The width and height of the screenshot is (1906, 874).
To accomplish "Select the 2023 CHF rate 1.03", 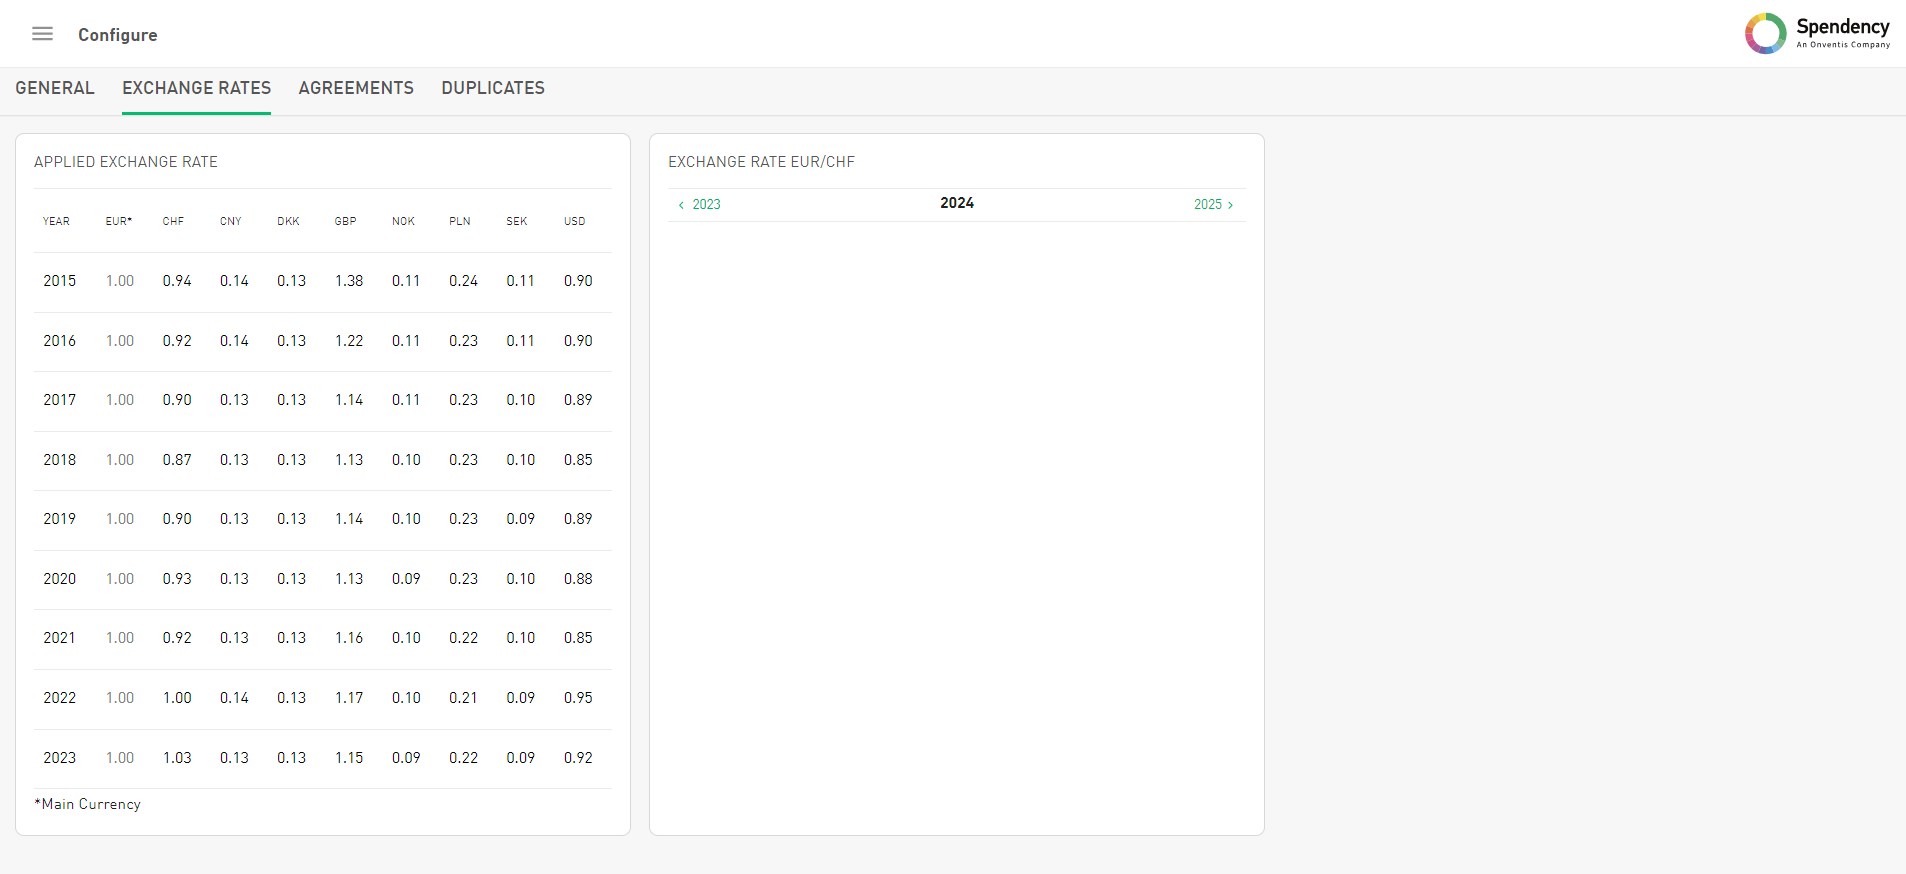I will (x=177, y=758).
